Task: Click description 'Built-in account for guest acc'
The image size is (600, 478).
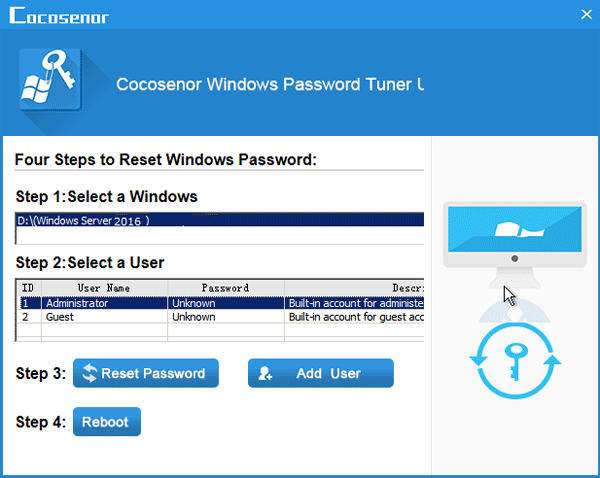Action: [355, 317]
